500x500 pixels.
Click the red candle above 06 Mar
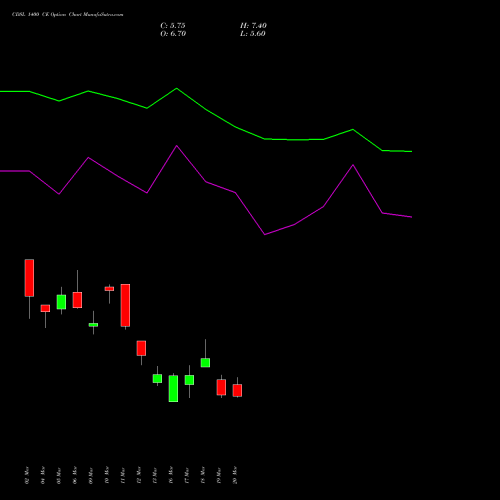tap(77, 300)
